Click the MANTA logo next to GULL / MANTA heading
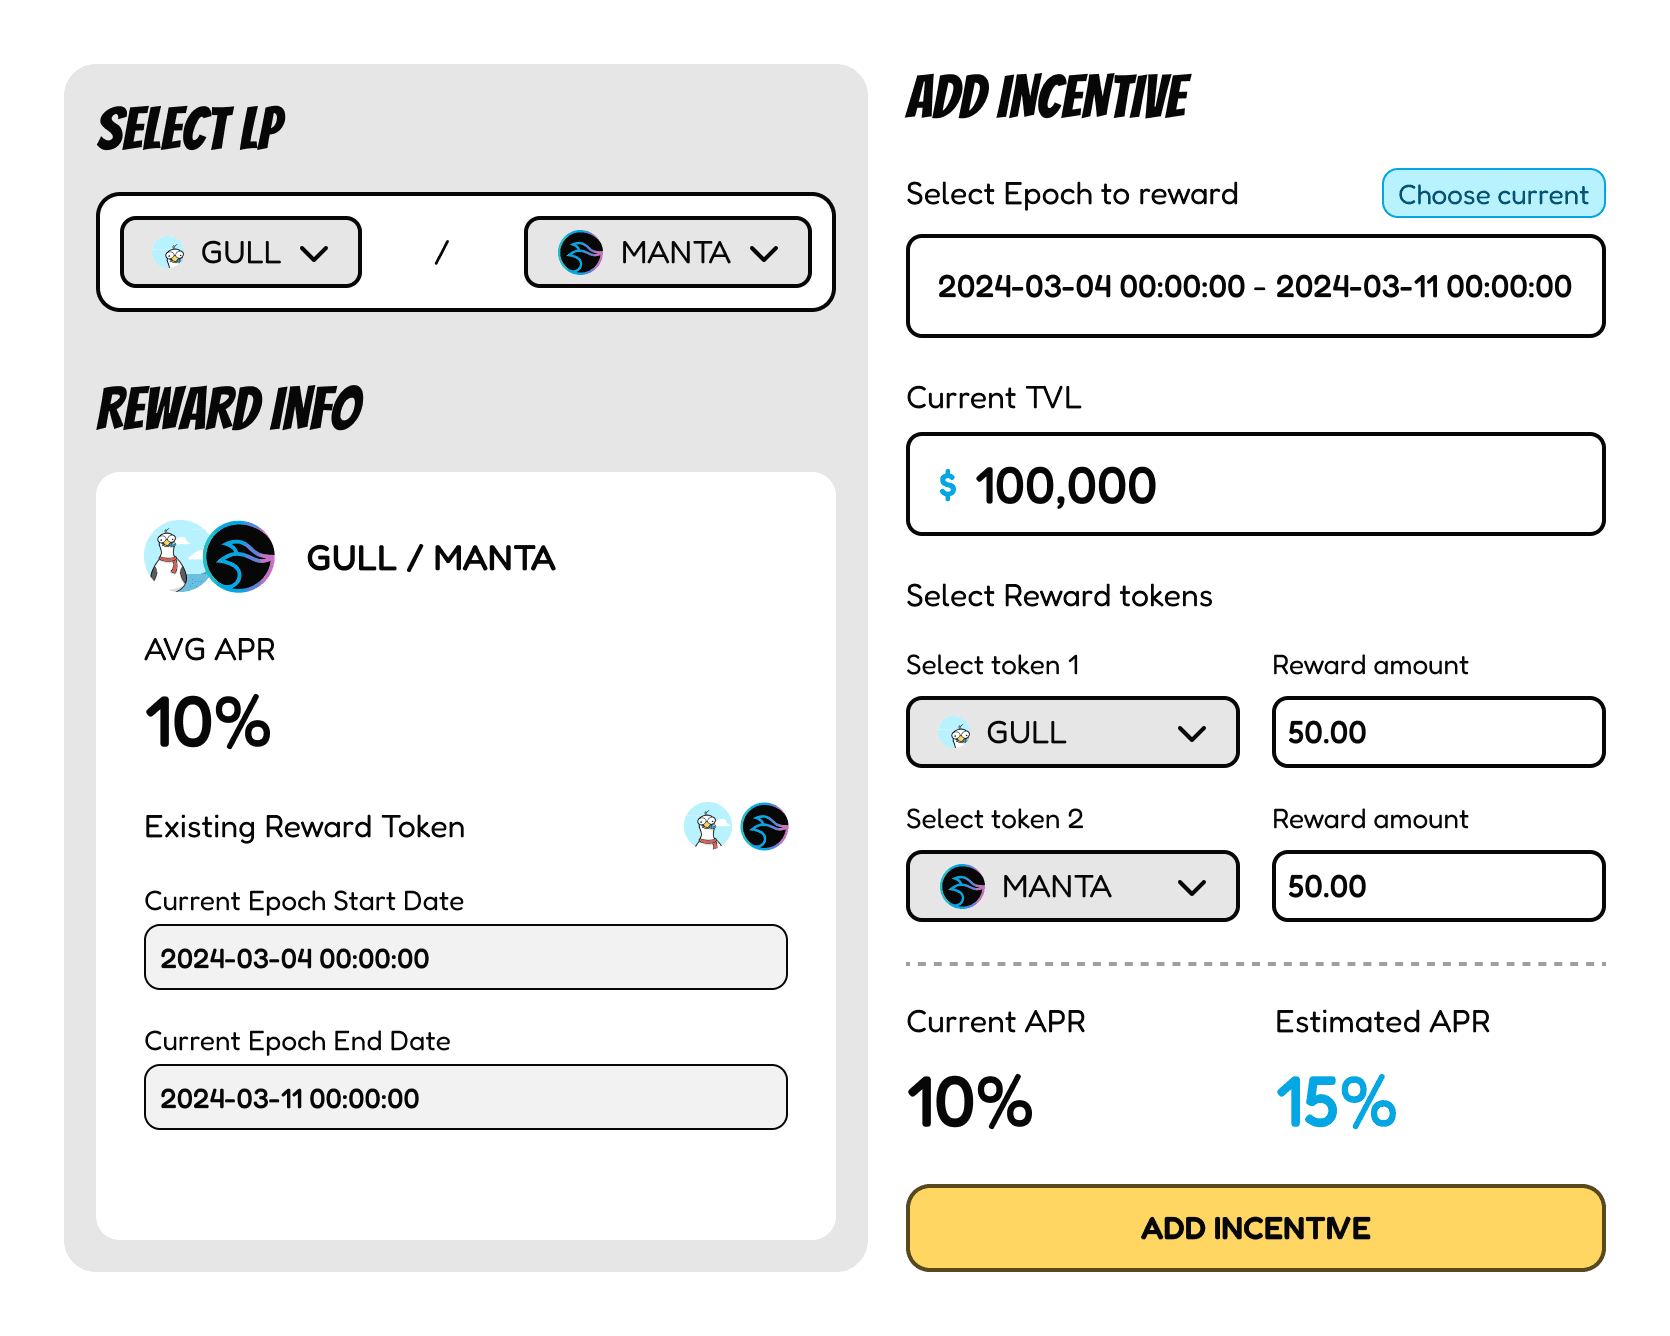 pyautogui.click(x=240, y=558)
